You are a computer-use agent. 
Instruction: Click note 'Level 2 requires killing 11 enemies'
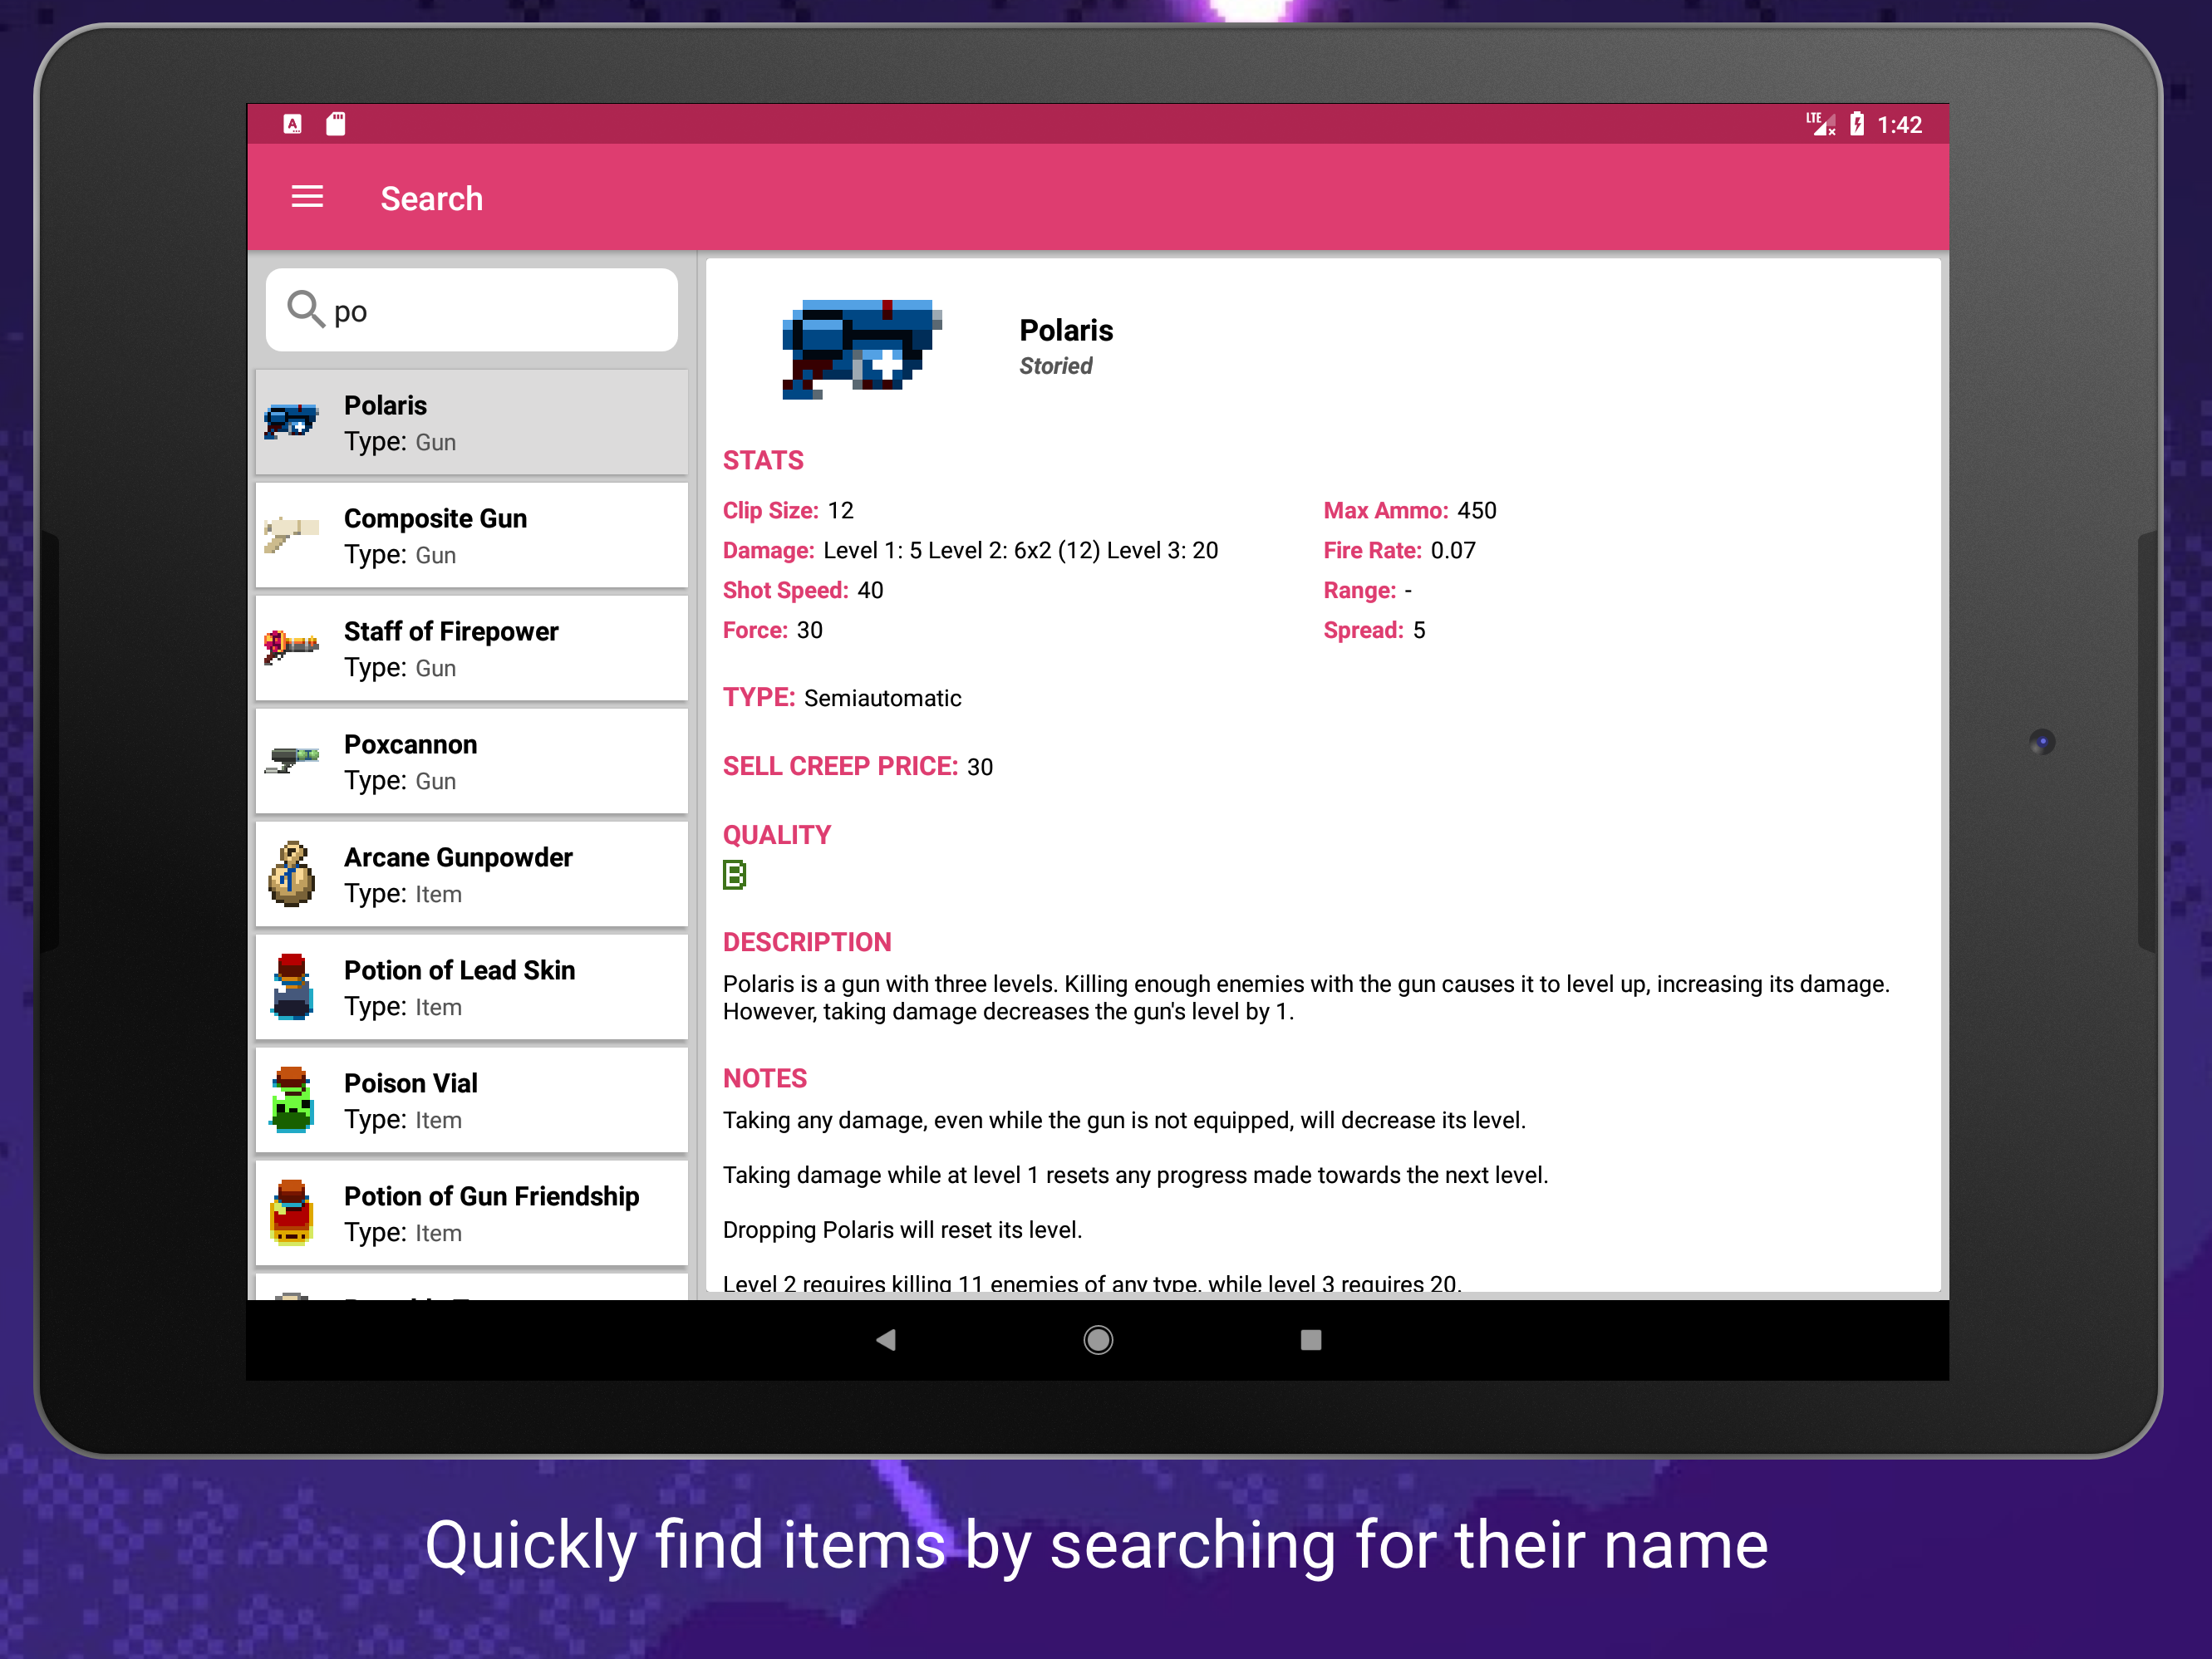(x=1092, y=1283)
